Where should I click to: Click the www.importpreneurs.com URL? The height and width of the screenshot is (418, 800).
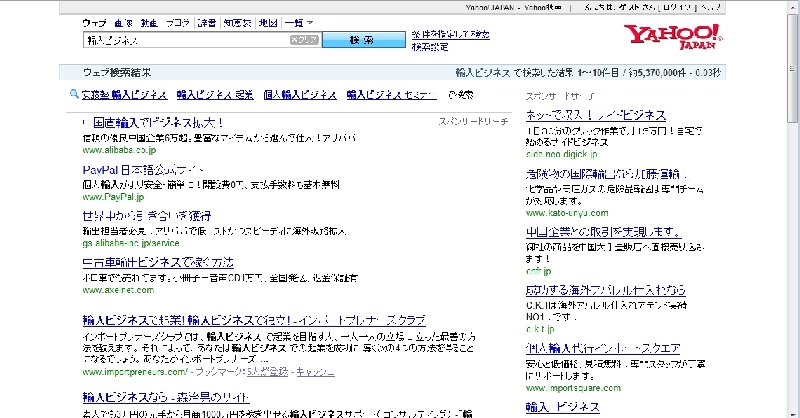pos(135,372)
